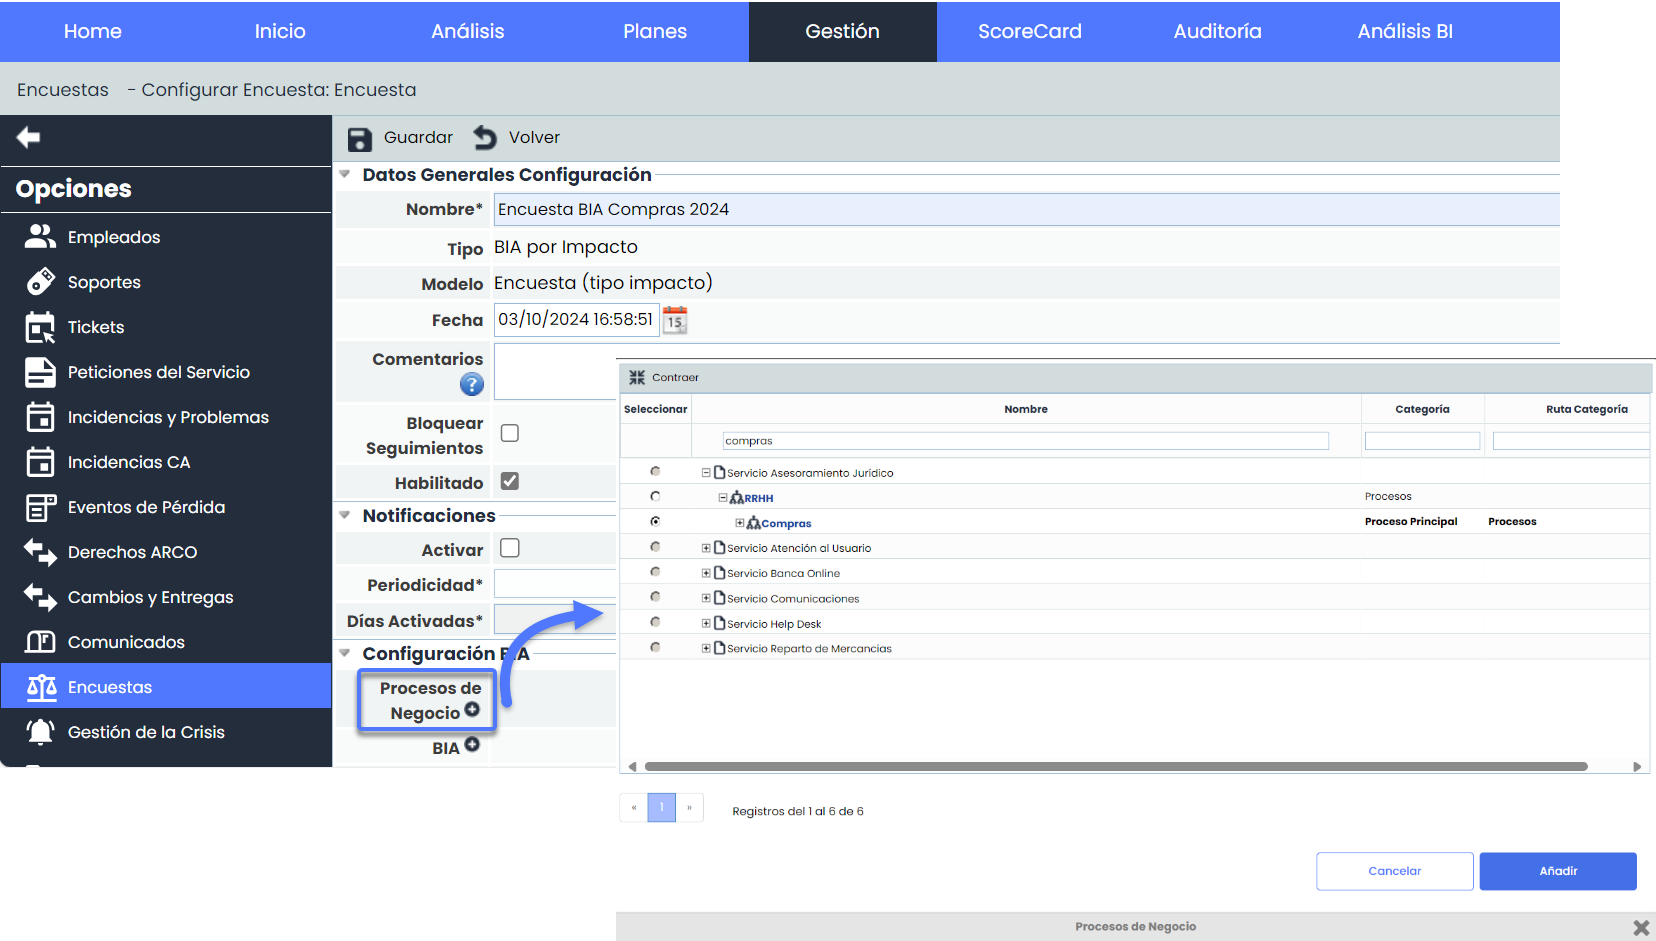Image resolution: width=1656 pixels, height=941 pixels.
Task: Click the Contraer collapse icon
Action: (637, 378)
